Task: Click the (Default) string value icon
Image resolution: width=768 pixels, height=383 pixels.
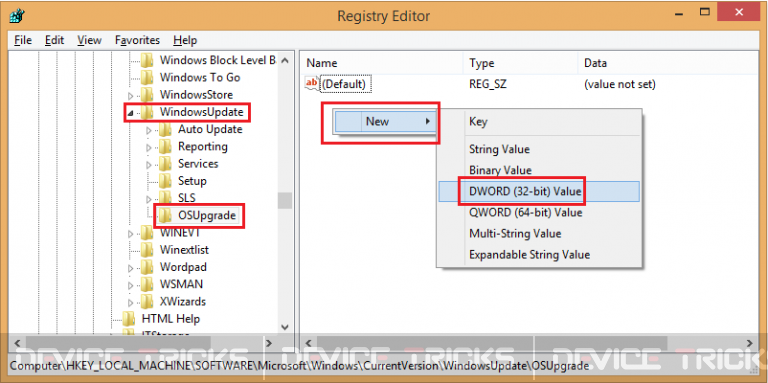Action: click(312, 84)
